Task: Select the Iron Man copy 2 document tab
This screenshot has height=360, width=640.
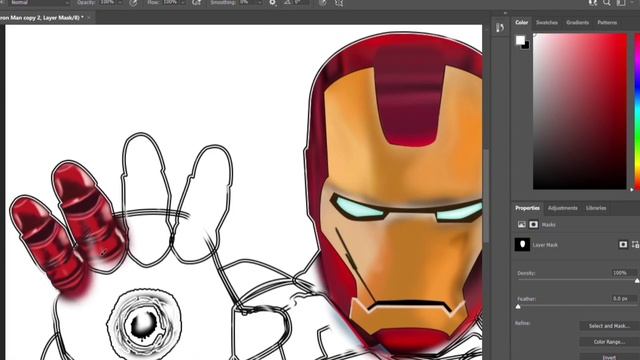Action: [x=41, y=18]
